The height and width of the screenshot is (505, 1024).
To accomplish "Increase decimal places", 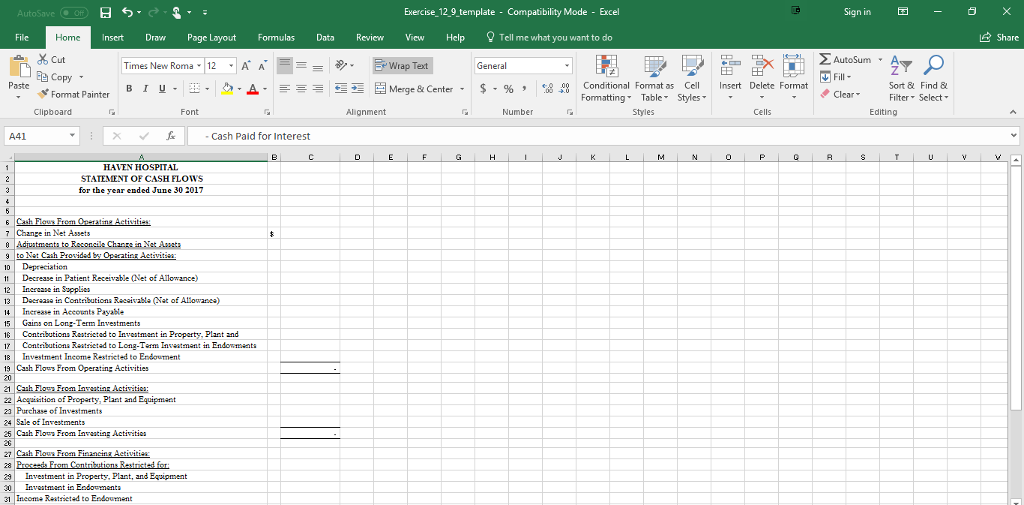I will 547,89.
